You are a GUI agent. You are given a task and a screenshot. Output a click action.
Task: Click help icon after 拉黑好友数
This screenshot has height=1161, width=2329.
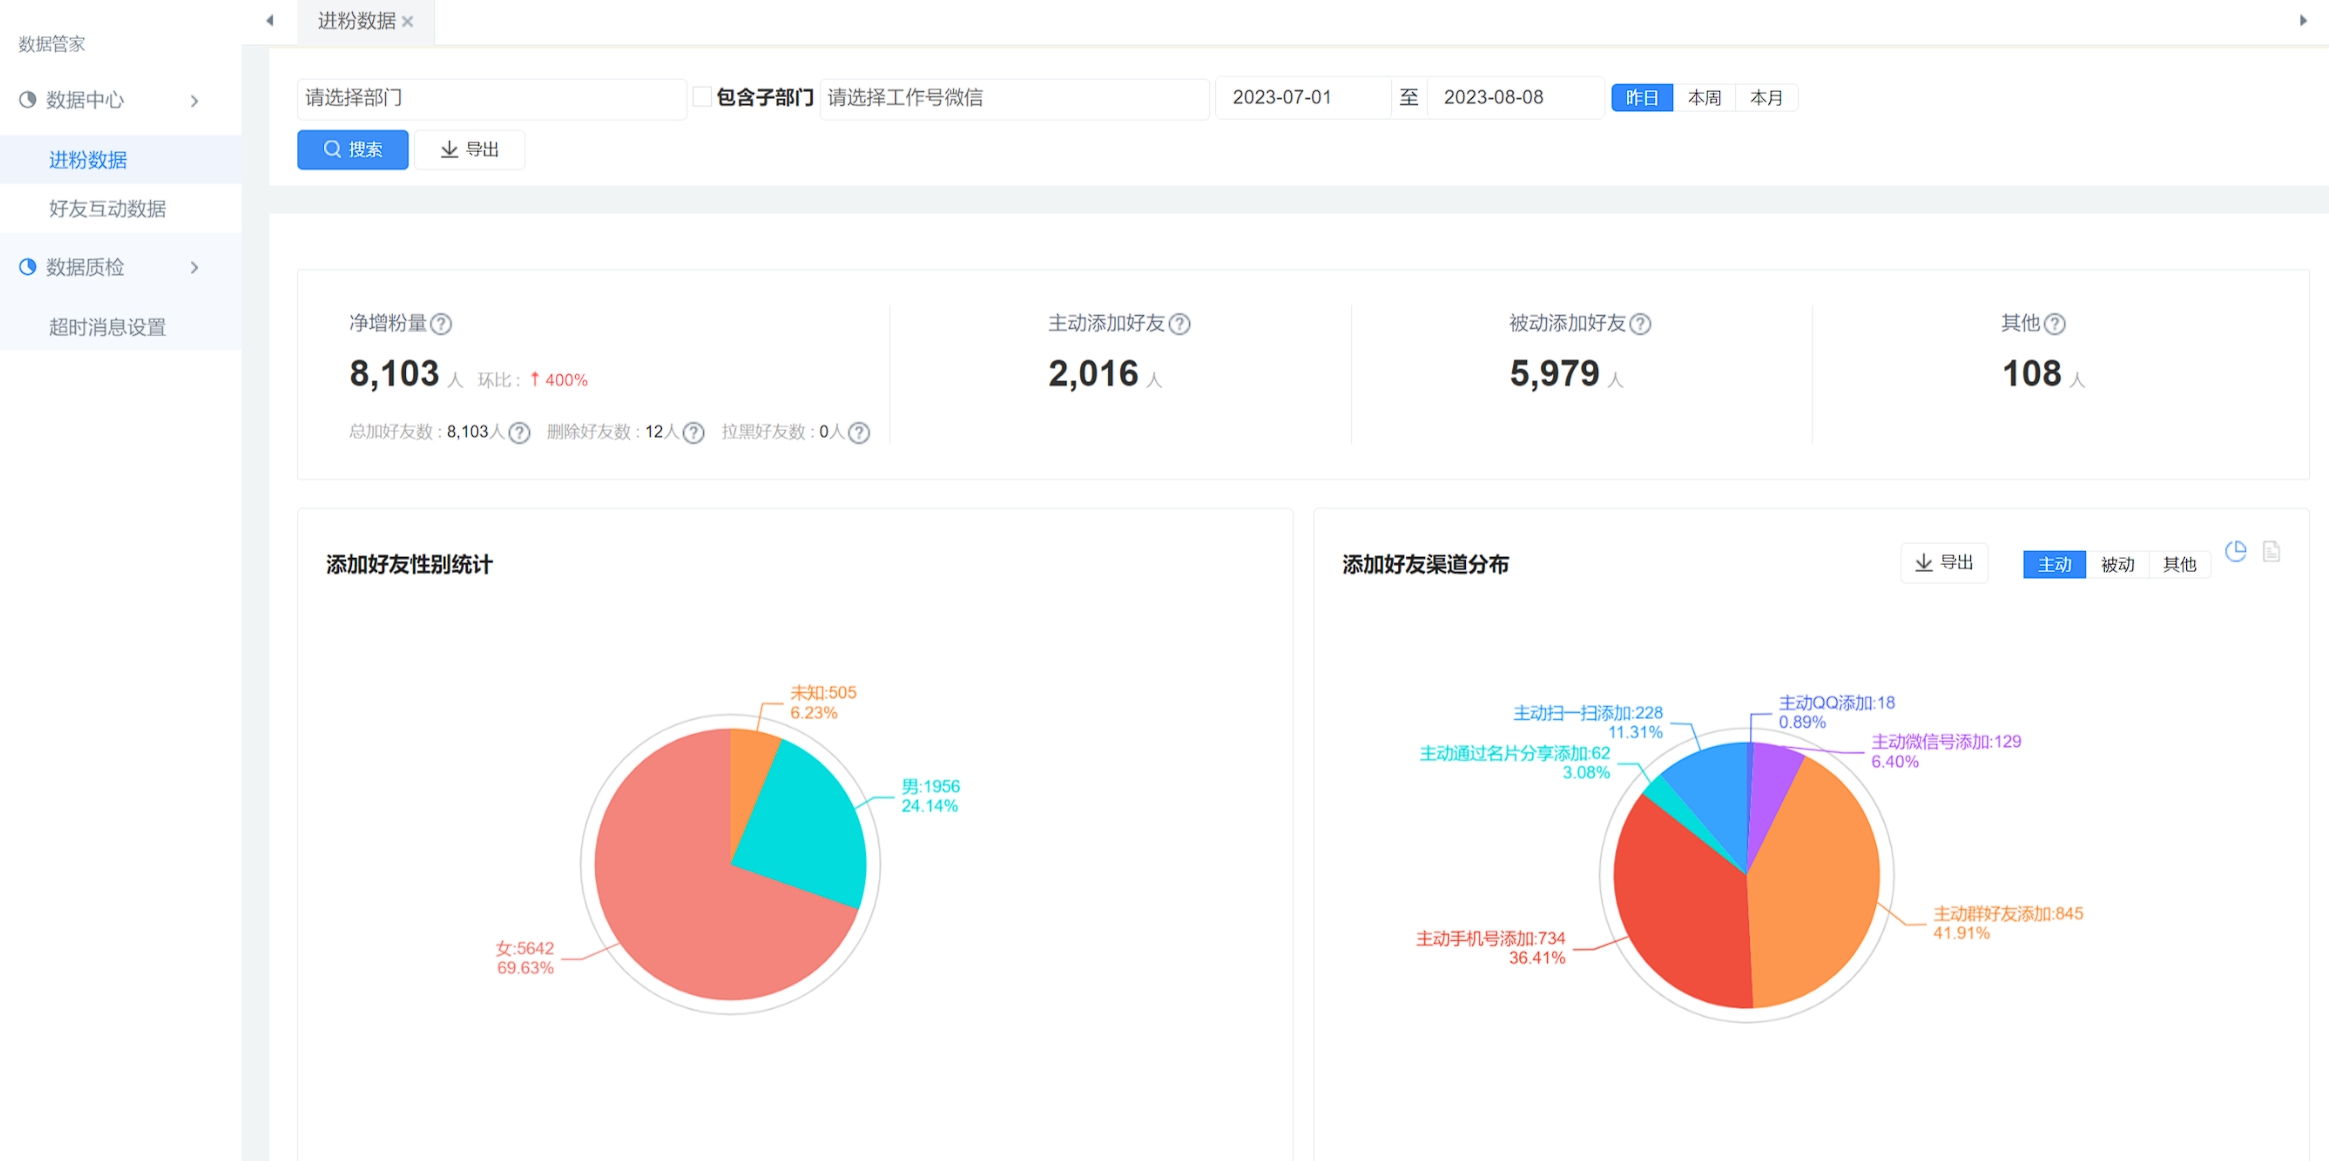click(859, 432)
